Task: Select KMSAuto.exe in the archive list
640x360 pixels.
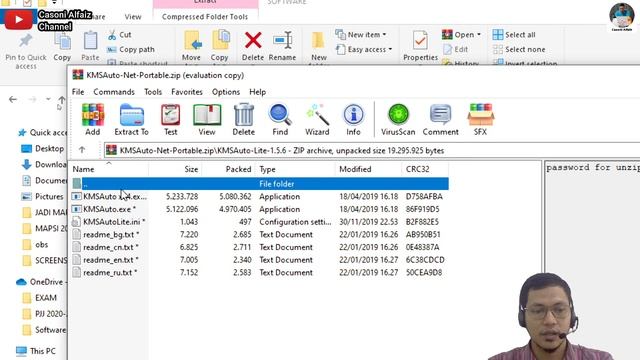Action: click(260, 209)
